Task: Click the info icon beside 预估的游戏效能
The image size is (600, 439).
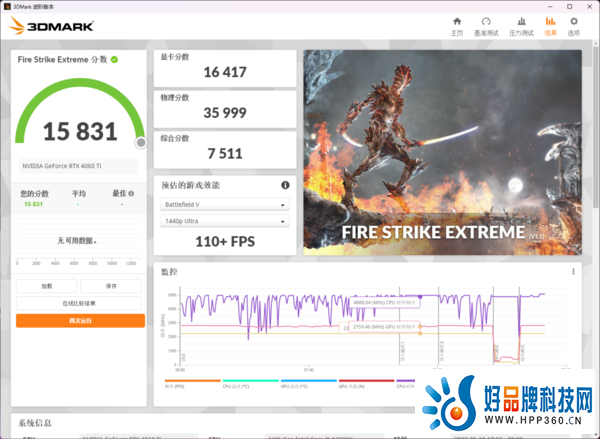Action: pyautogui.click(x=285, y=185)
